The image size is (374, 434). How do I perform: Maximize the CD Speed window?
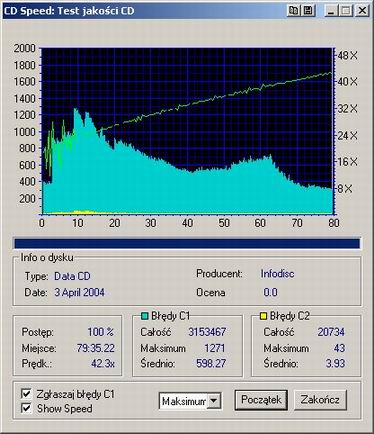346,11
